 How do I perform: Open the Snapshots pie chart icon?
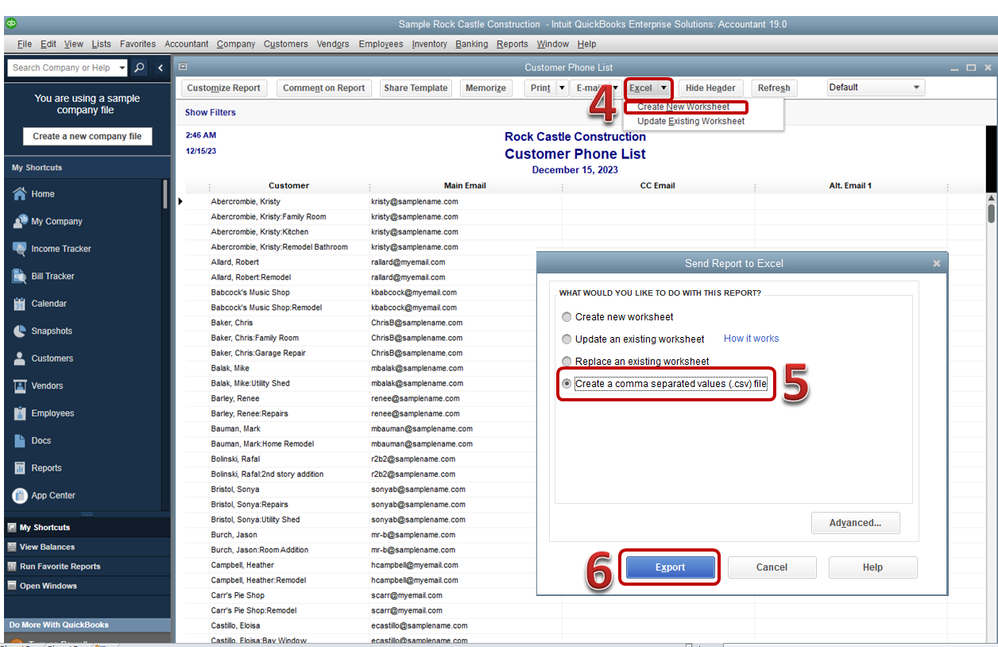coord(20,331)
